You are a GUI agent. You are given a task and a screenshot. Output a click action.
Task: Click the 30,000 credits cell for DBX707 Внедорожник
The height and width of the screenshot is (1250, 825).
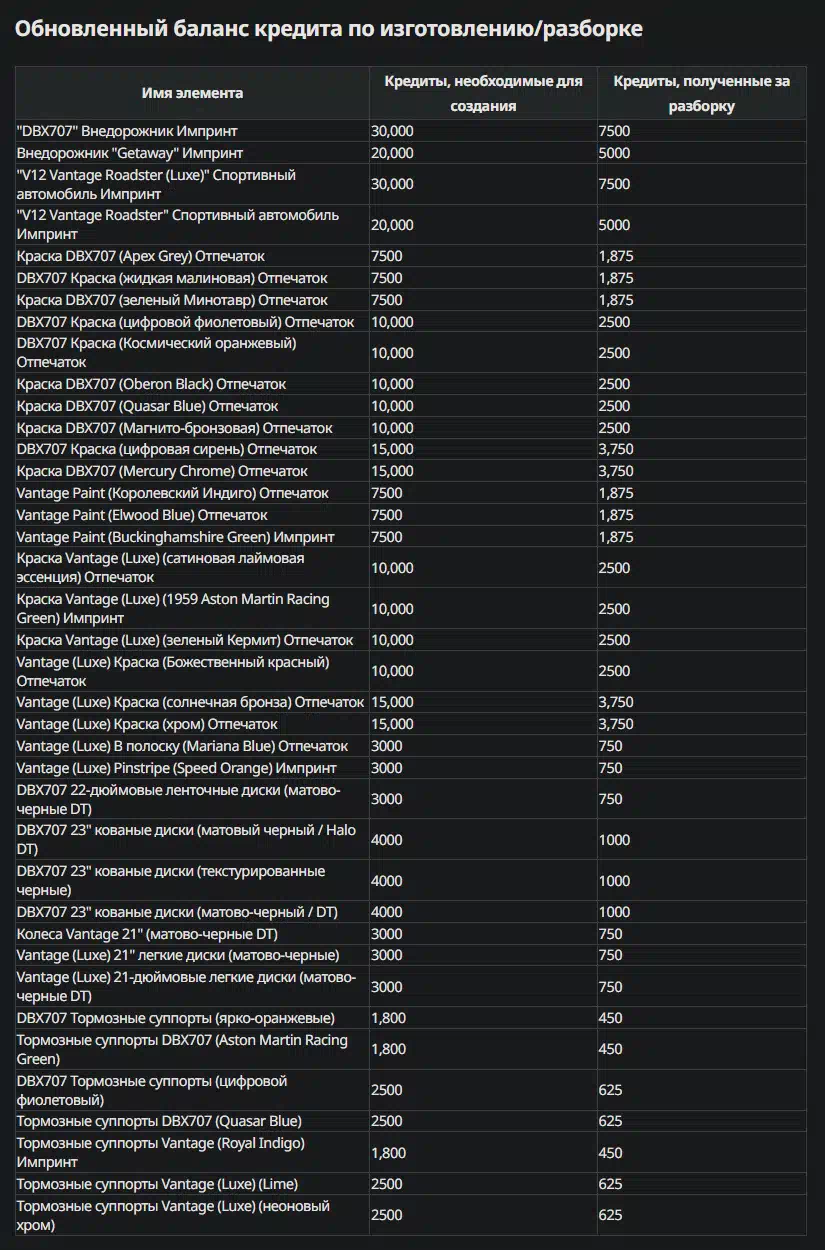point(392,131)
